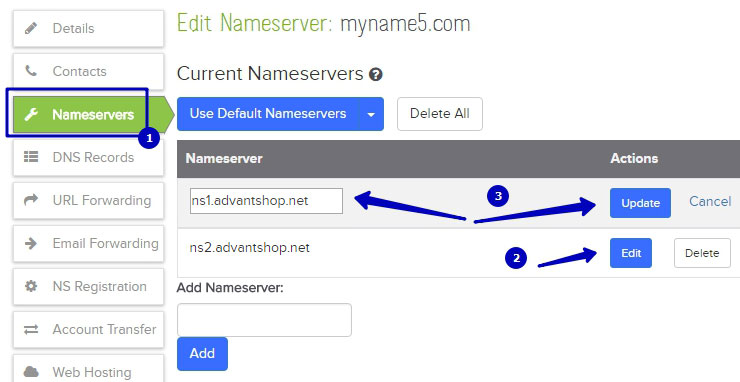
Task: Click the Add button
Action: pyautogui.click(x=202, y=354)
